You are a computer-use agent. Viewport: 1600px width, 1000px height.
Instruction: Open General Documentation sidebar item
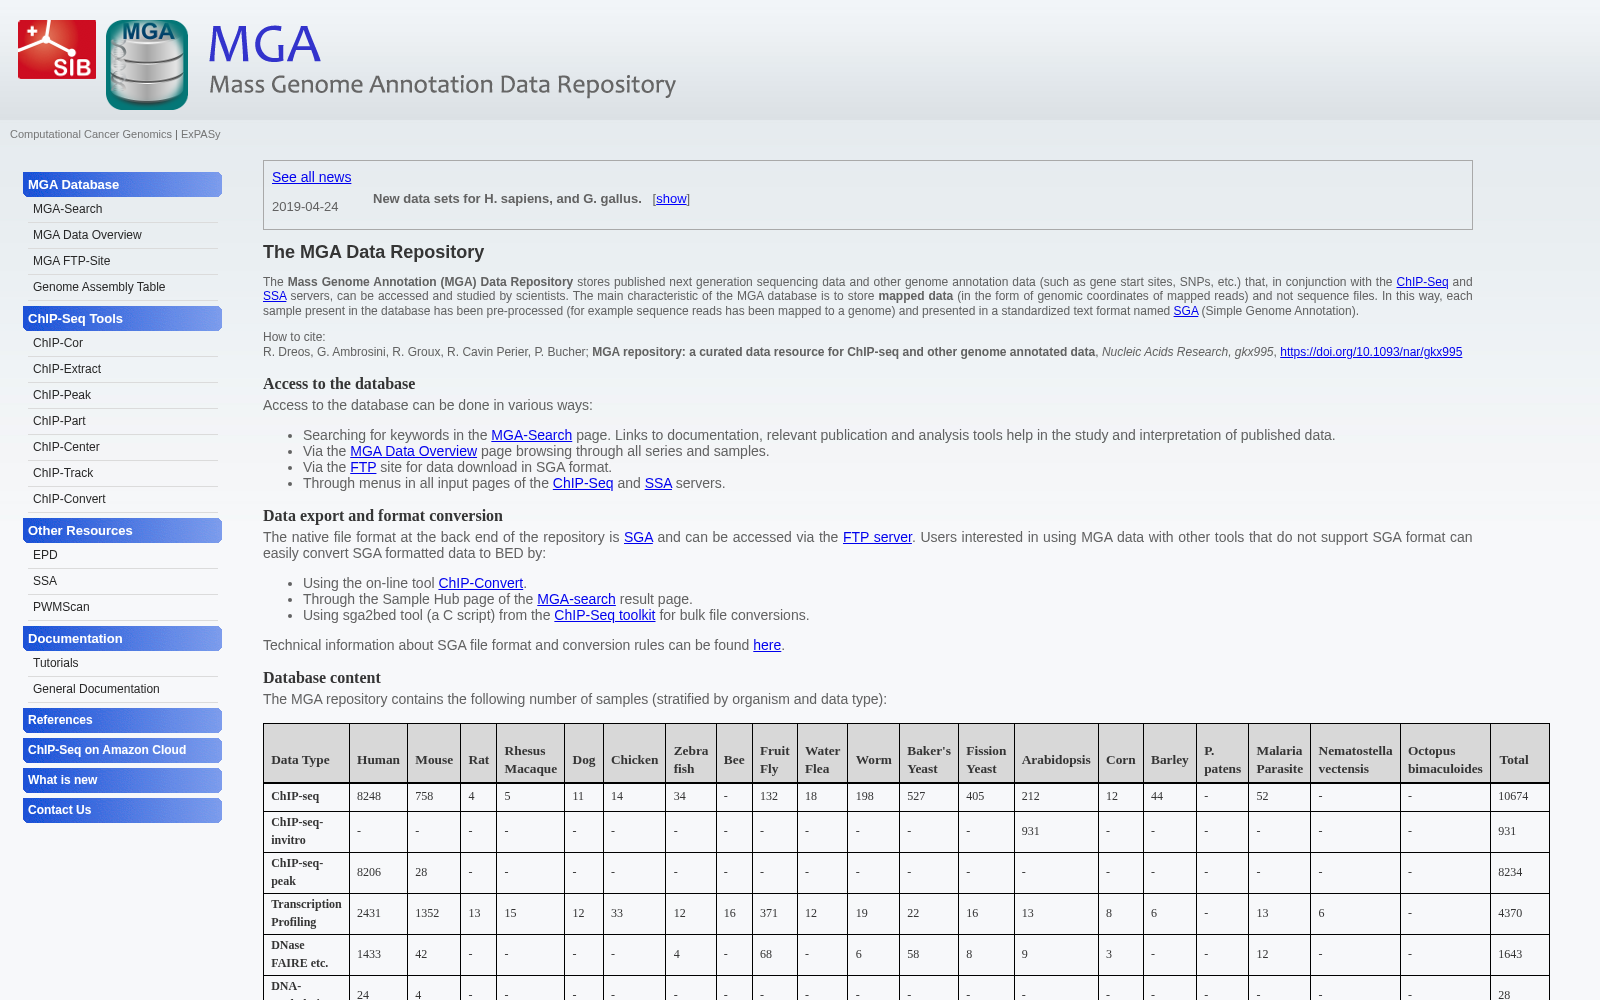point(96,689)
